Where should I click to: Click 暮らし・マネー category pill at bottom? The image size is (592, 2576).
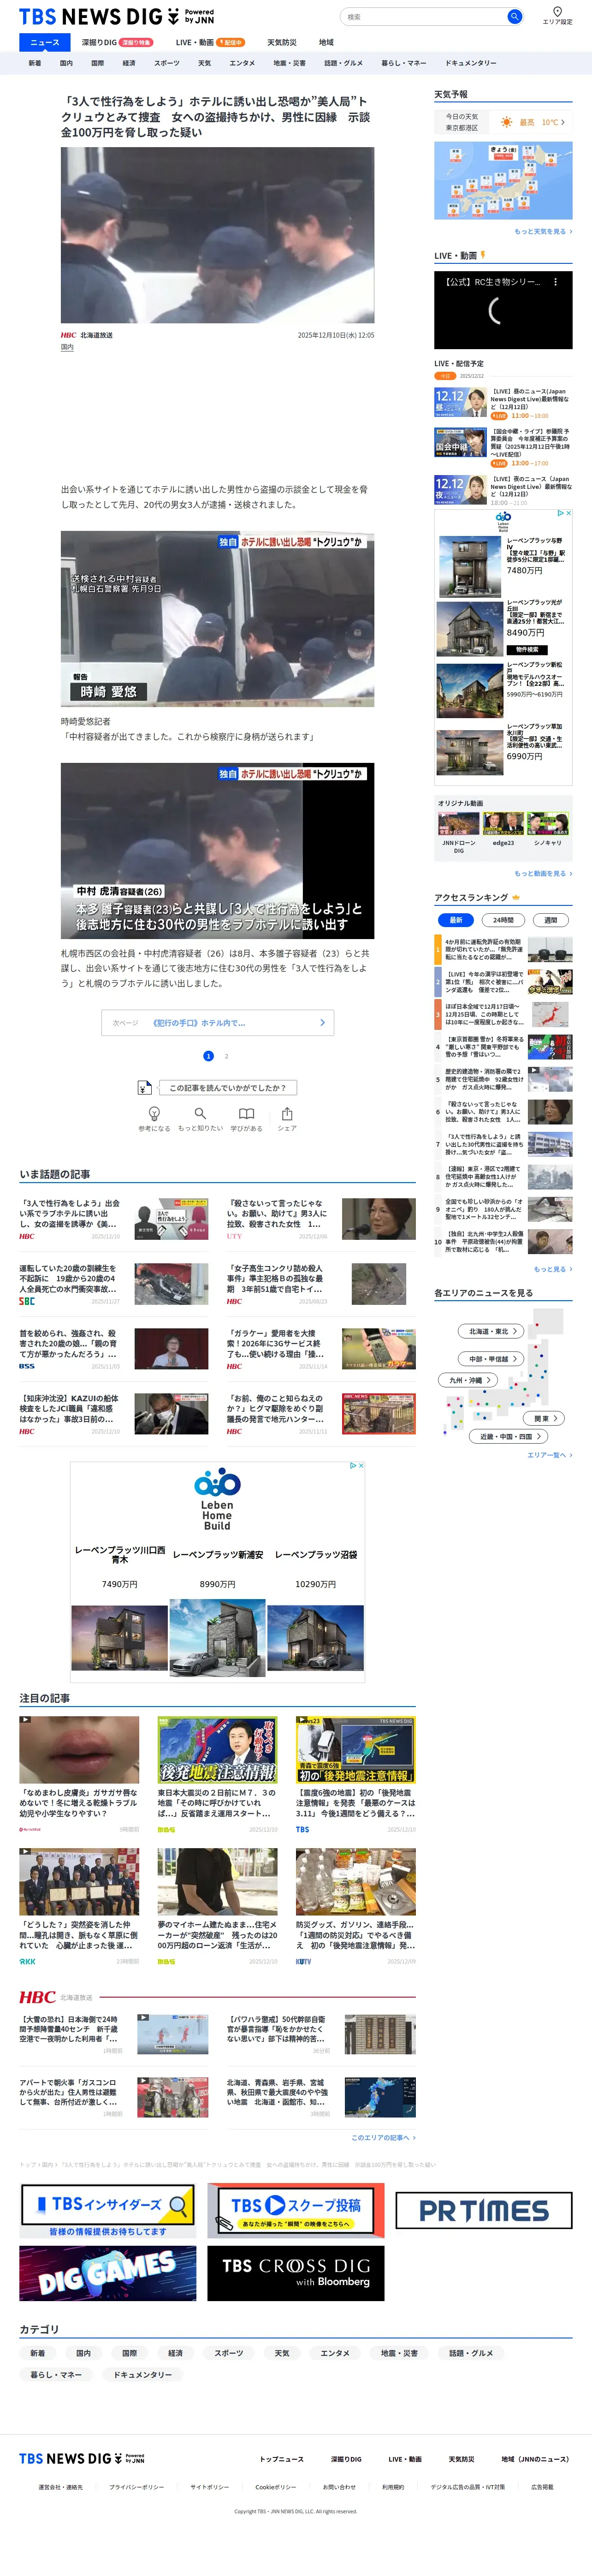[56, 2374]
